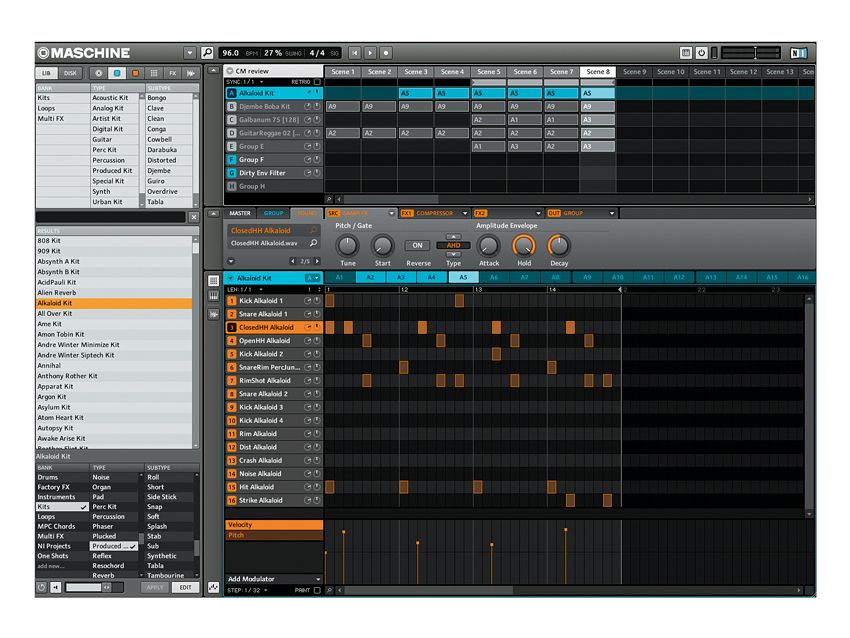Switch to the step grid editor icon
850x638 pixels.
[214, 280]
